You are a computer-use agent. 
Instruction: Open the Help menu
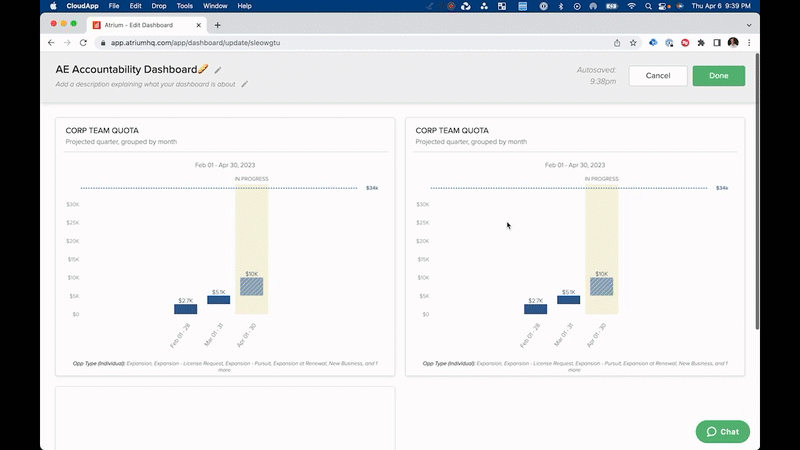pyautogui.click(x=244, y=6)
